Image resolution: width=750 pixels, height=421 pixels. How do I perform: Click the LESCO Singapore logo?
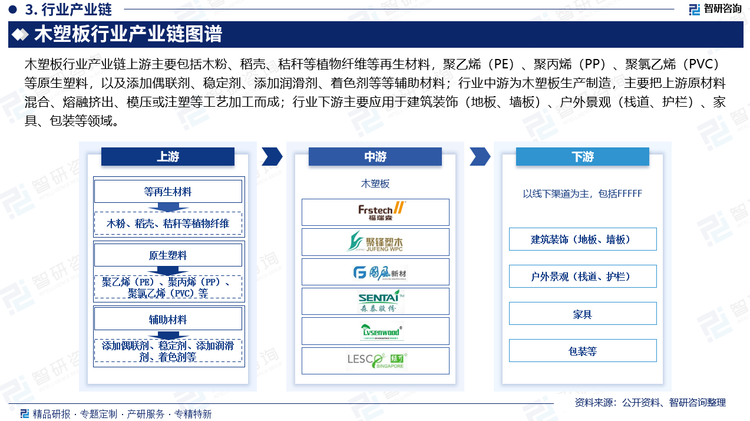tap(375, 360)
